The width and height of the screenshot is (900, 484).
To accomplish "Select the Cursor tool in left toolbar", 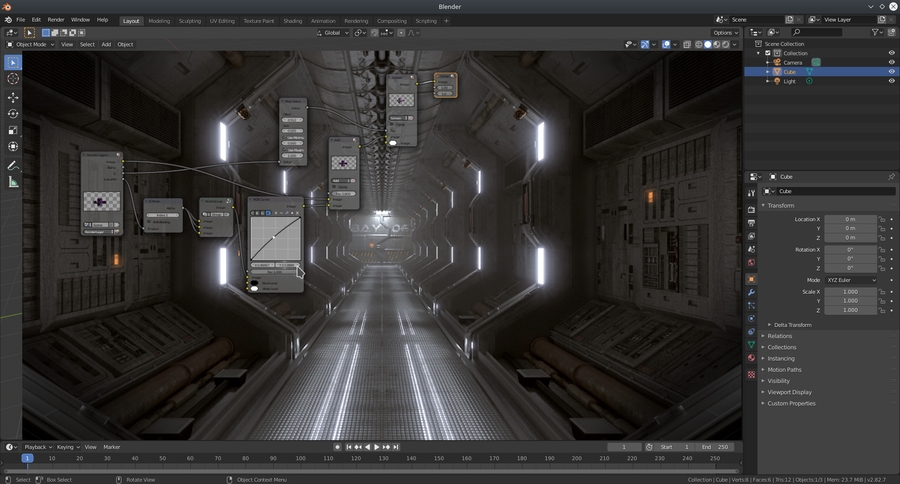I will click(x=13, y=79).
